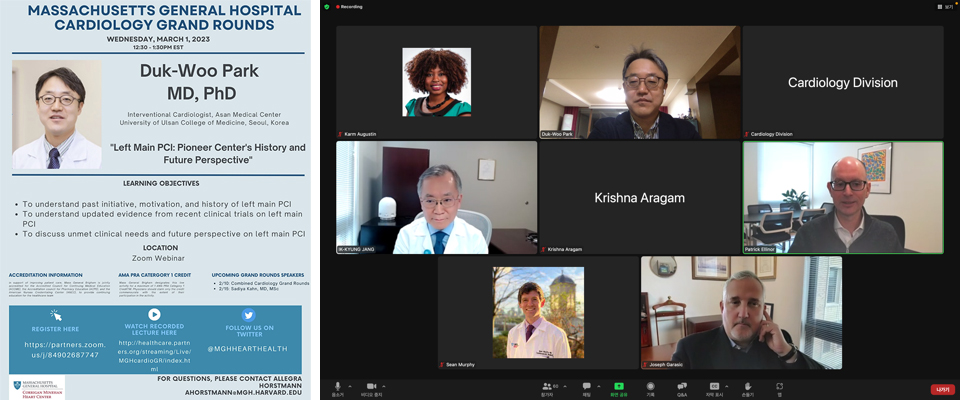This screenshot has width=960, height=400.
Task: Click the AMA PRA Category 1 Credit heading
Action: point(154,275)
